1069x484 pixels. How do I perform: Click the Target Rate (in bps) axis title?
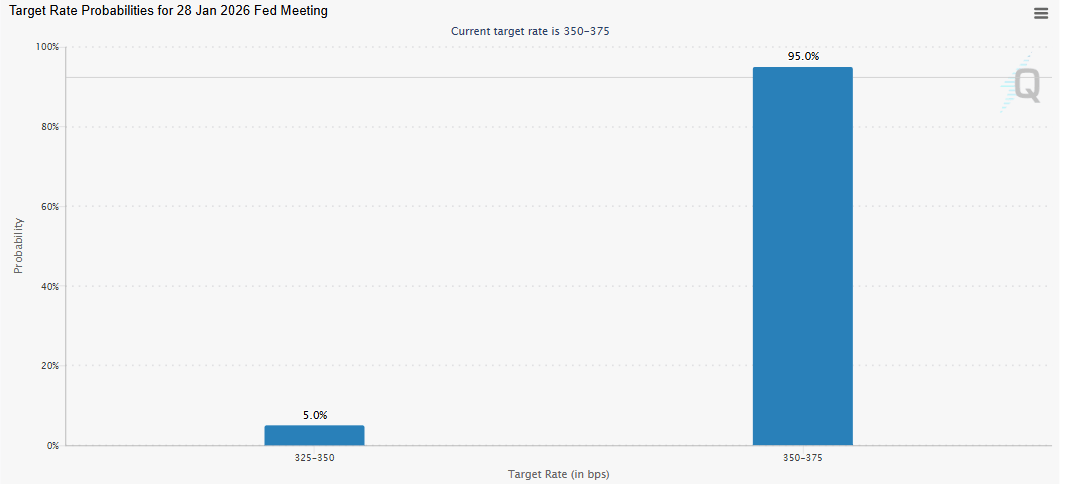click(558, 474)
